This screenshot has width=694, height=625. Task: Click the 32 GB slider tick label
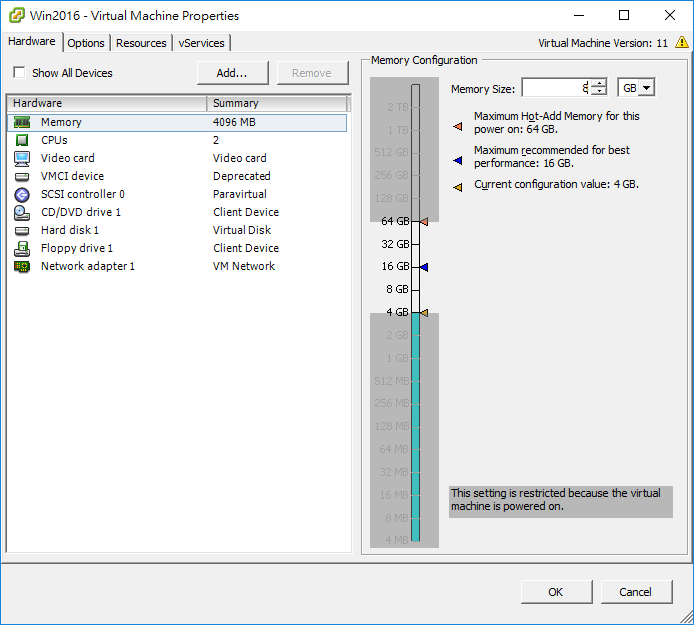click(x=395, y=244)
